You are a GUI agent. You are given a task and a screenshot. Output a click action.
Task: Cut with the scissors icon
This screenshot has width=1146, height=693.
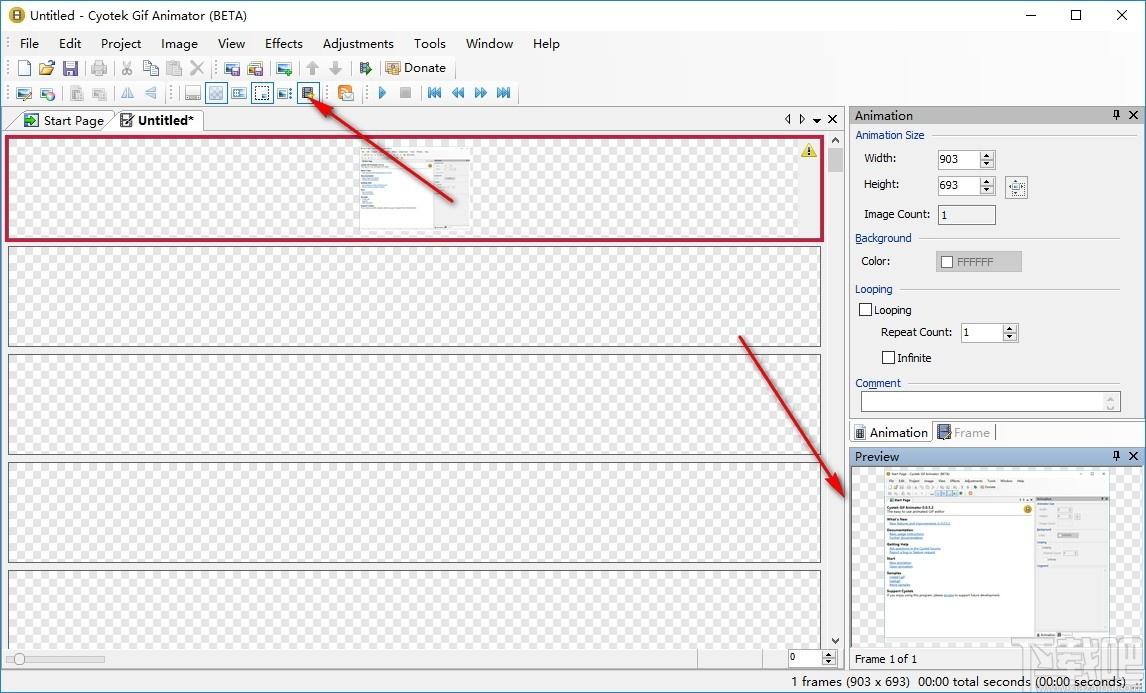coord(127,68)
